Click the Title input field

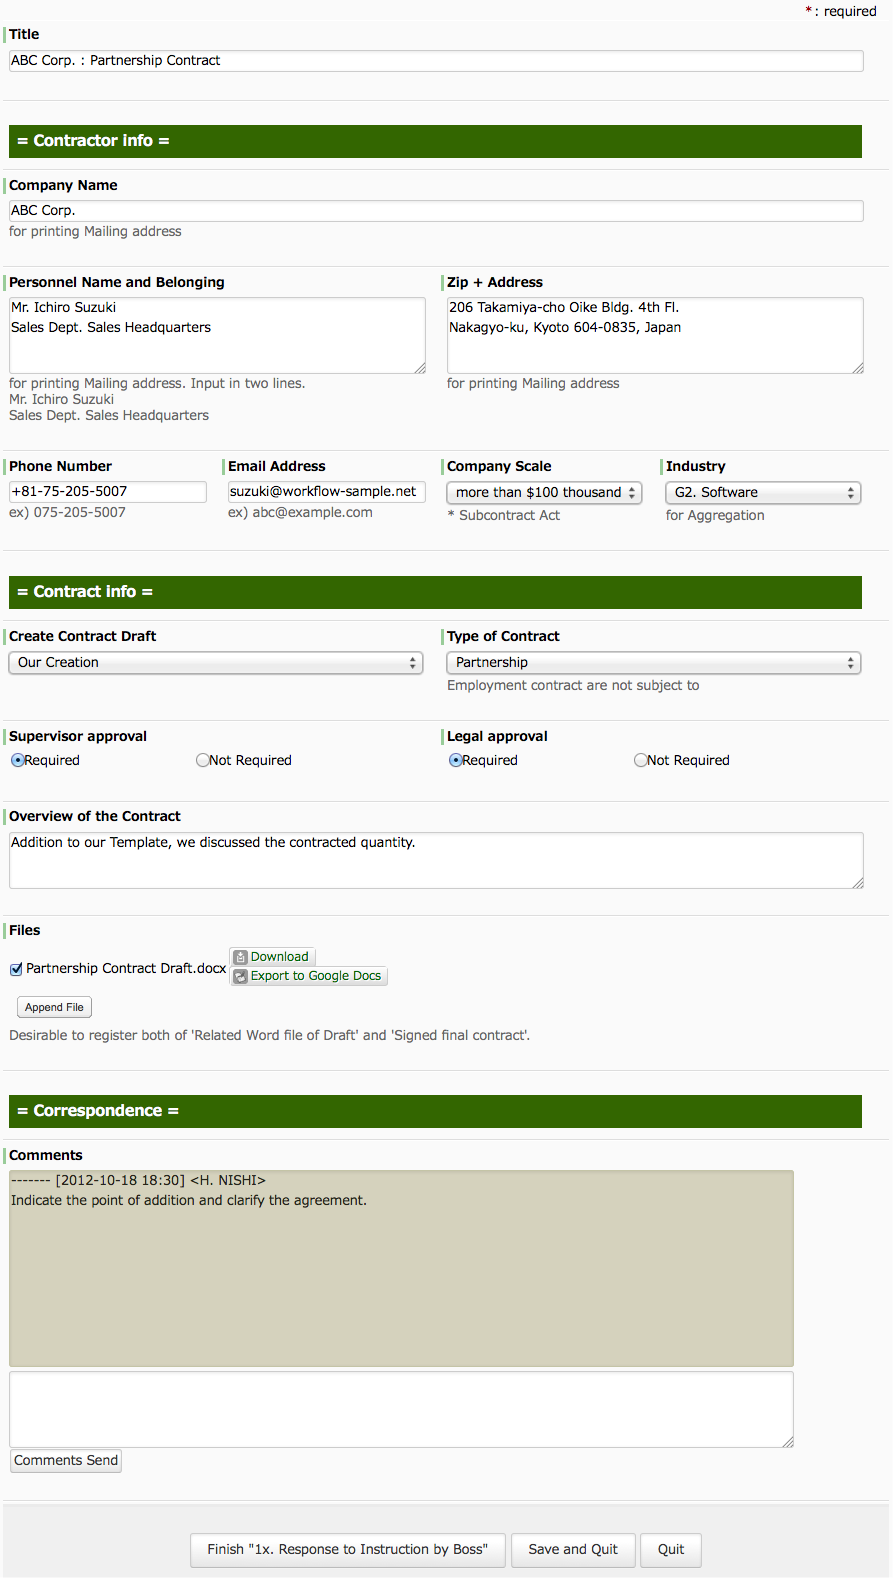(436, 61)
